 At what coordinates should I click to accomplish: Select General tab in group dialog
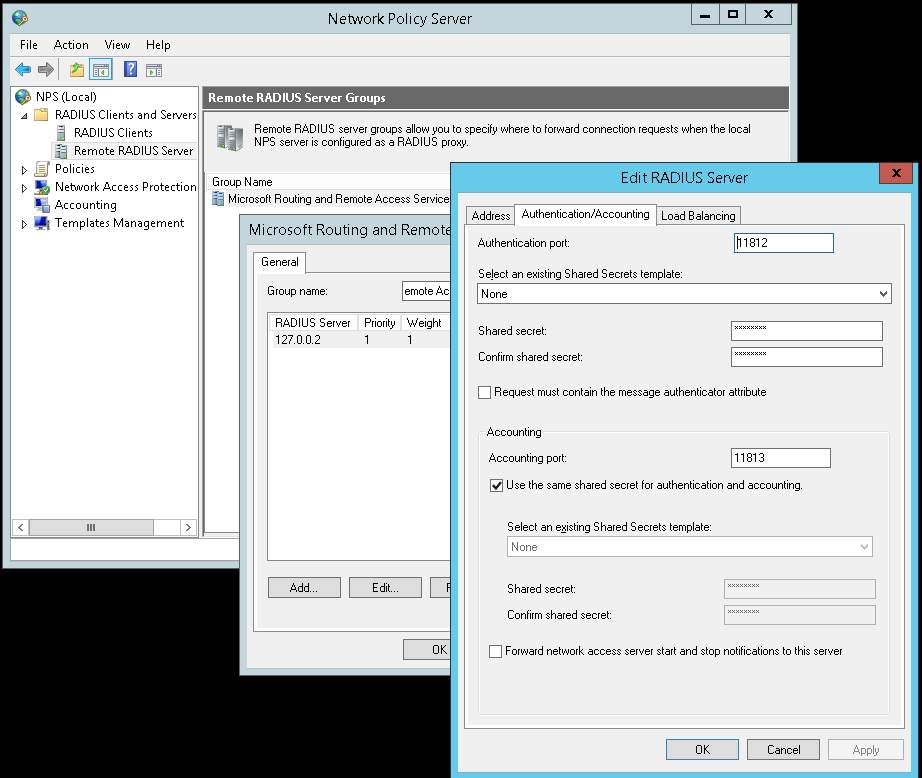tap(279, 262)
